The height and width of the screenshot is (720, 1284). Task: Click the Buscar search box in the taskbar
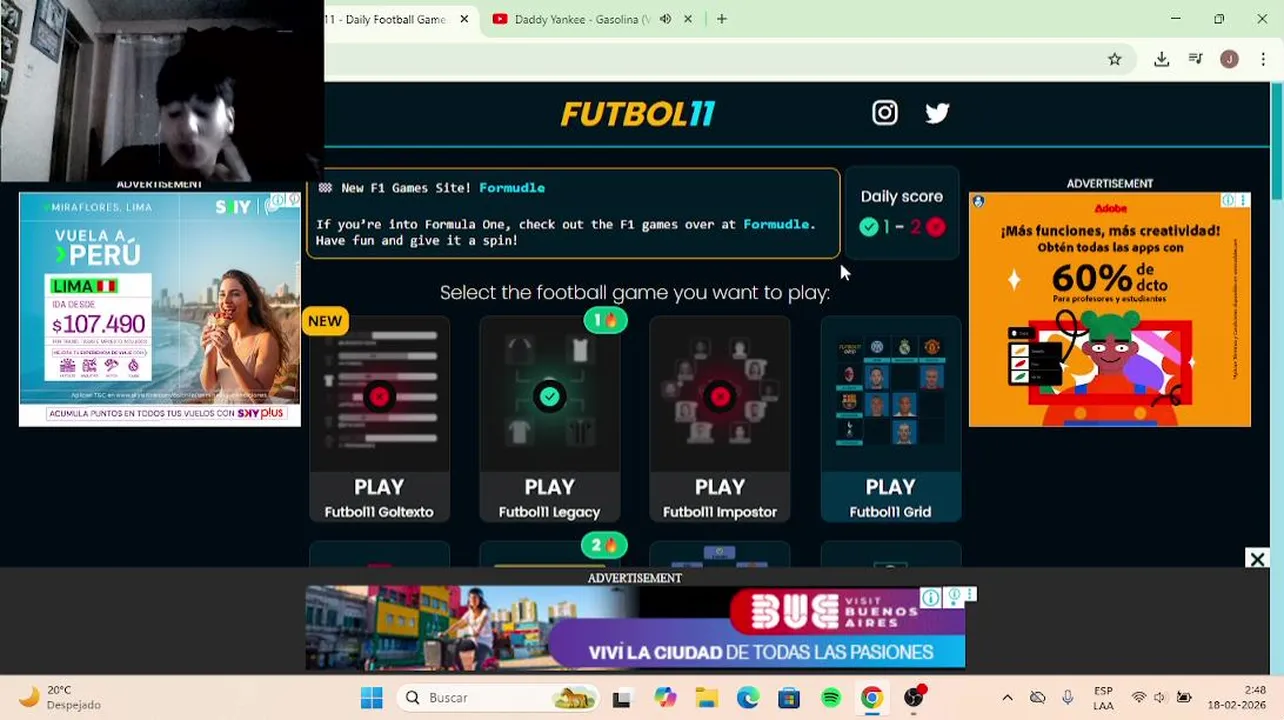pos(498,698)
